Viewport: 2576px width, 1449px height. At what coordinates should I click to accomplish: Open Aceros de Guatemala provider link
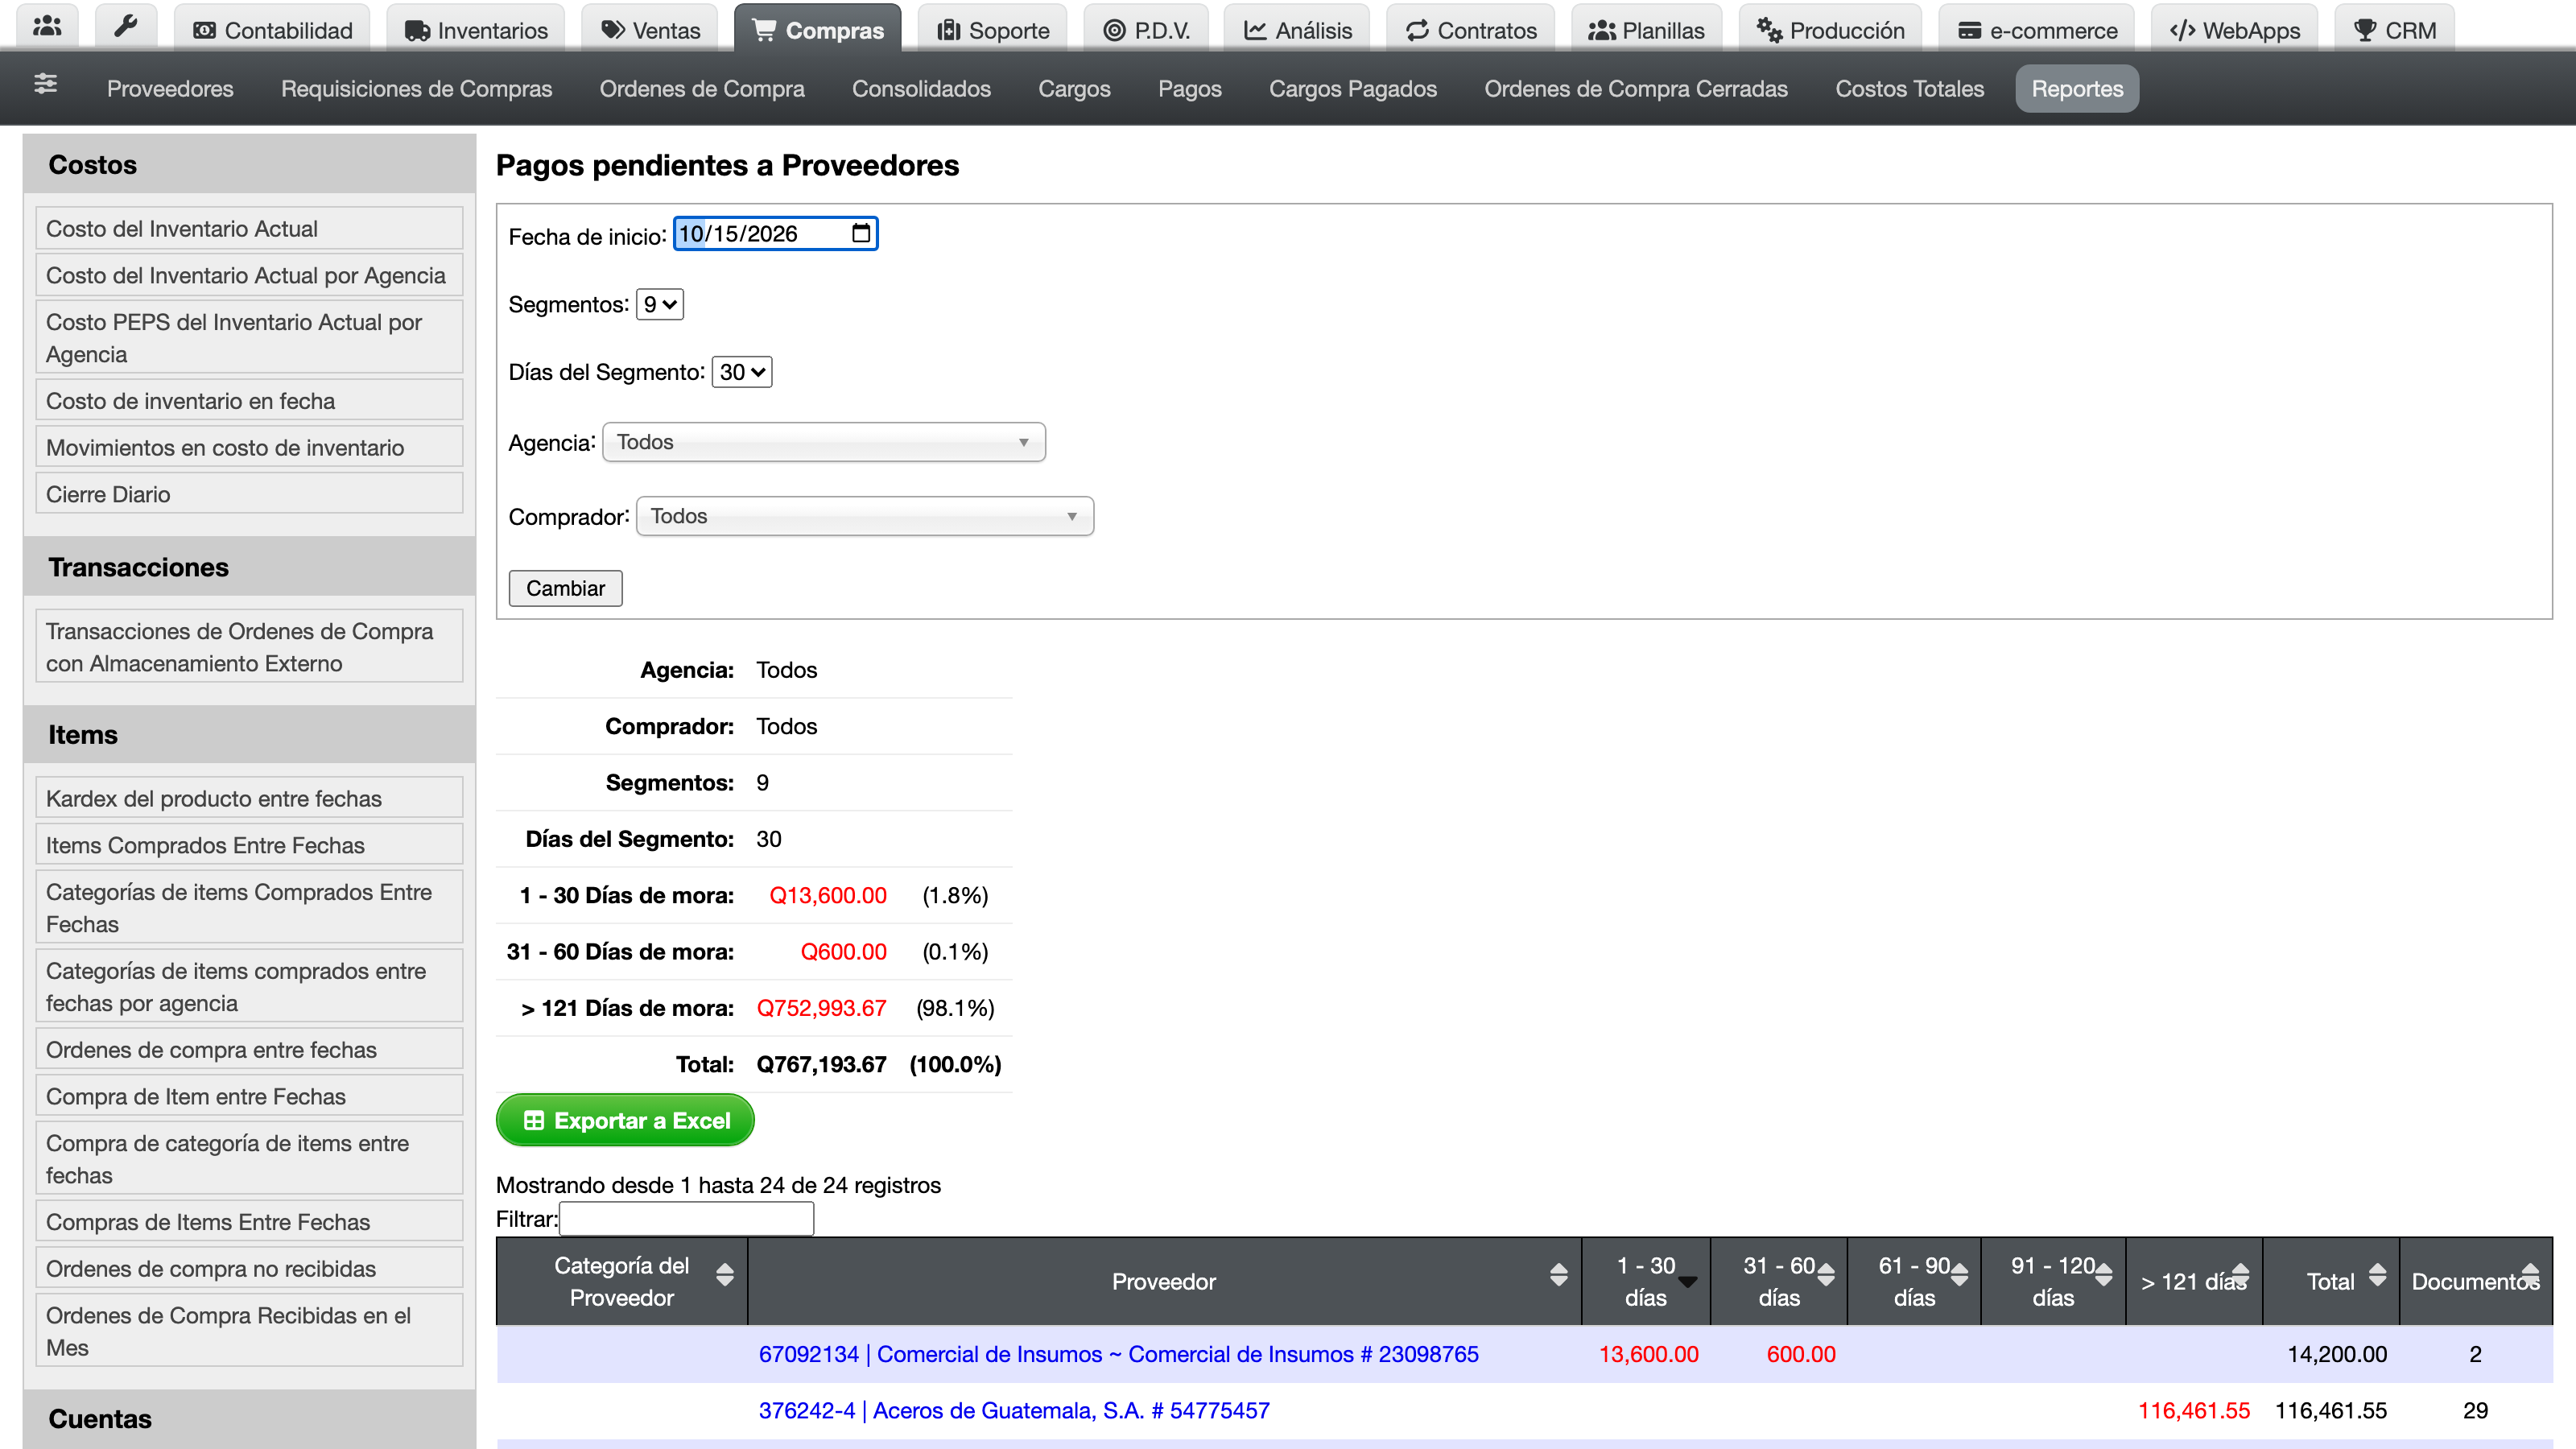(1014, 1410)
